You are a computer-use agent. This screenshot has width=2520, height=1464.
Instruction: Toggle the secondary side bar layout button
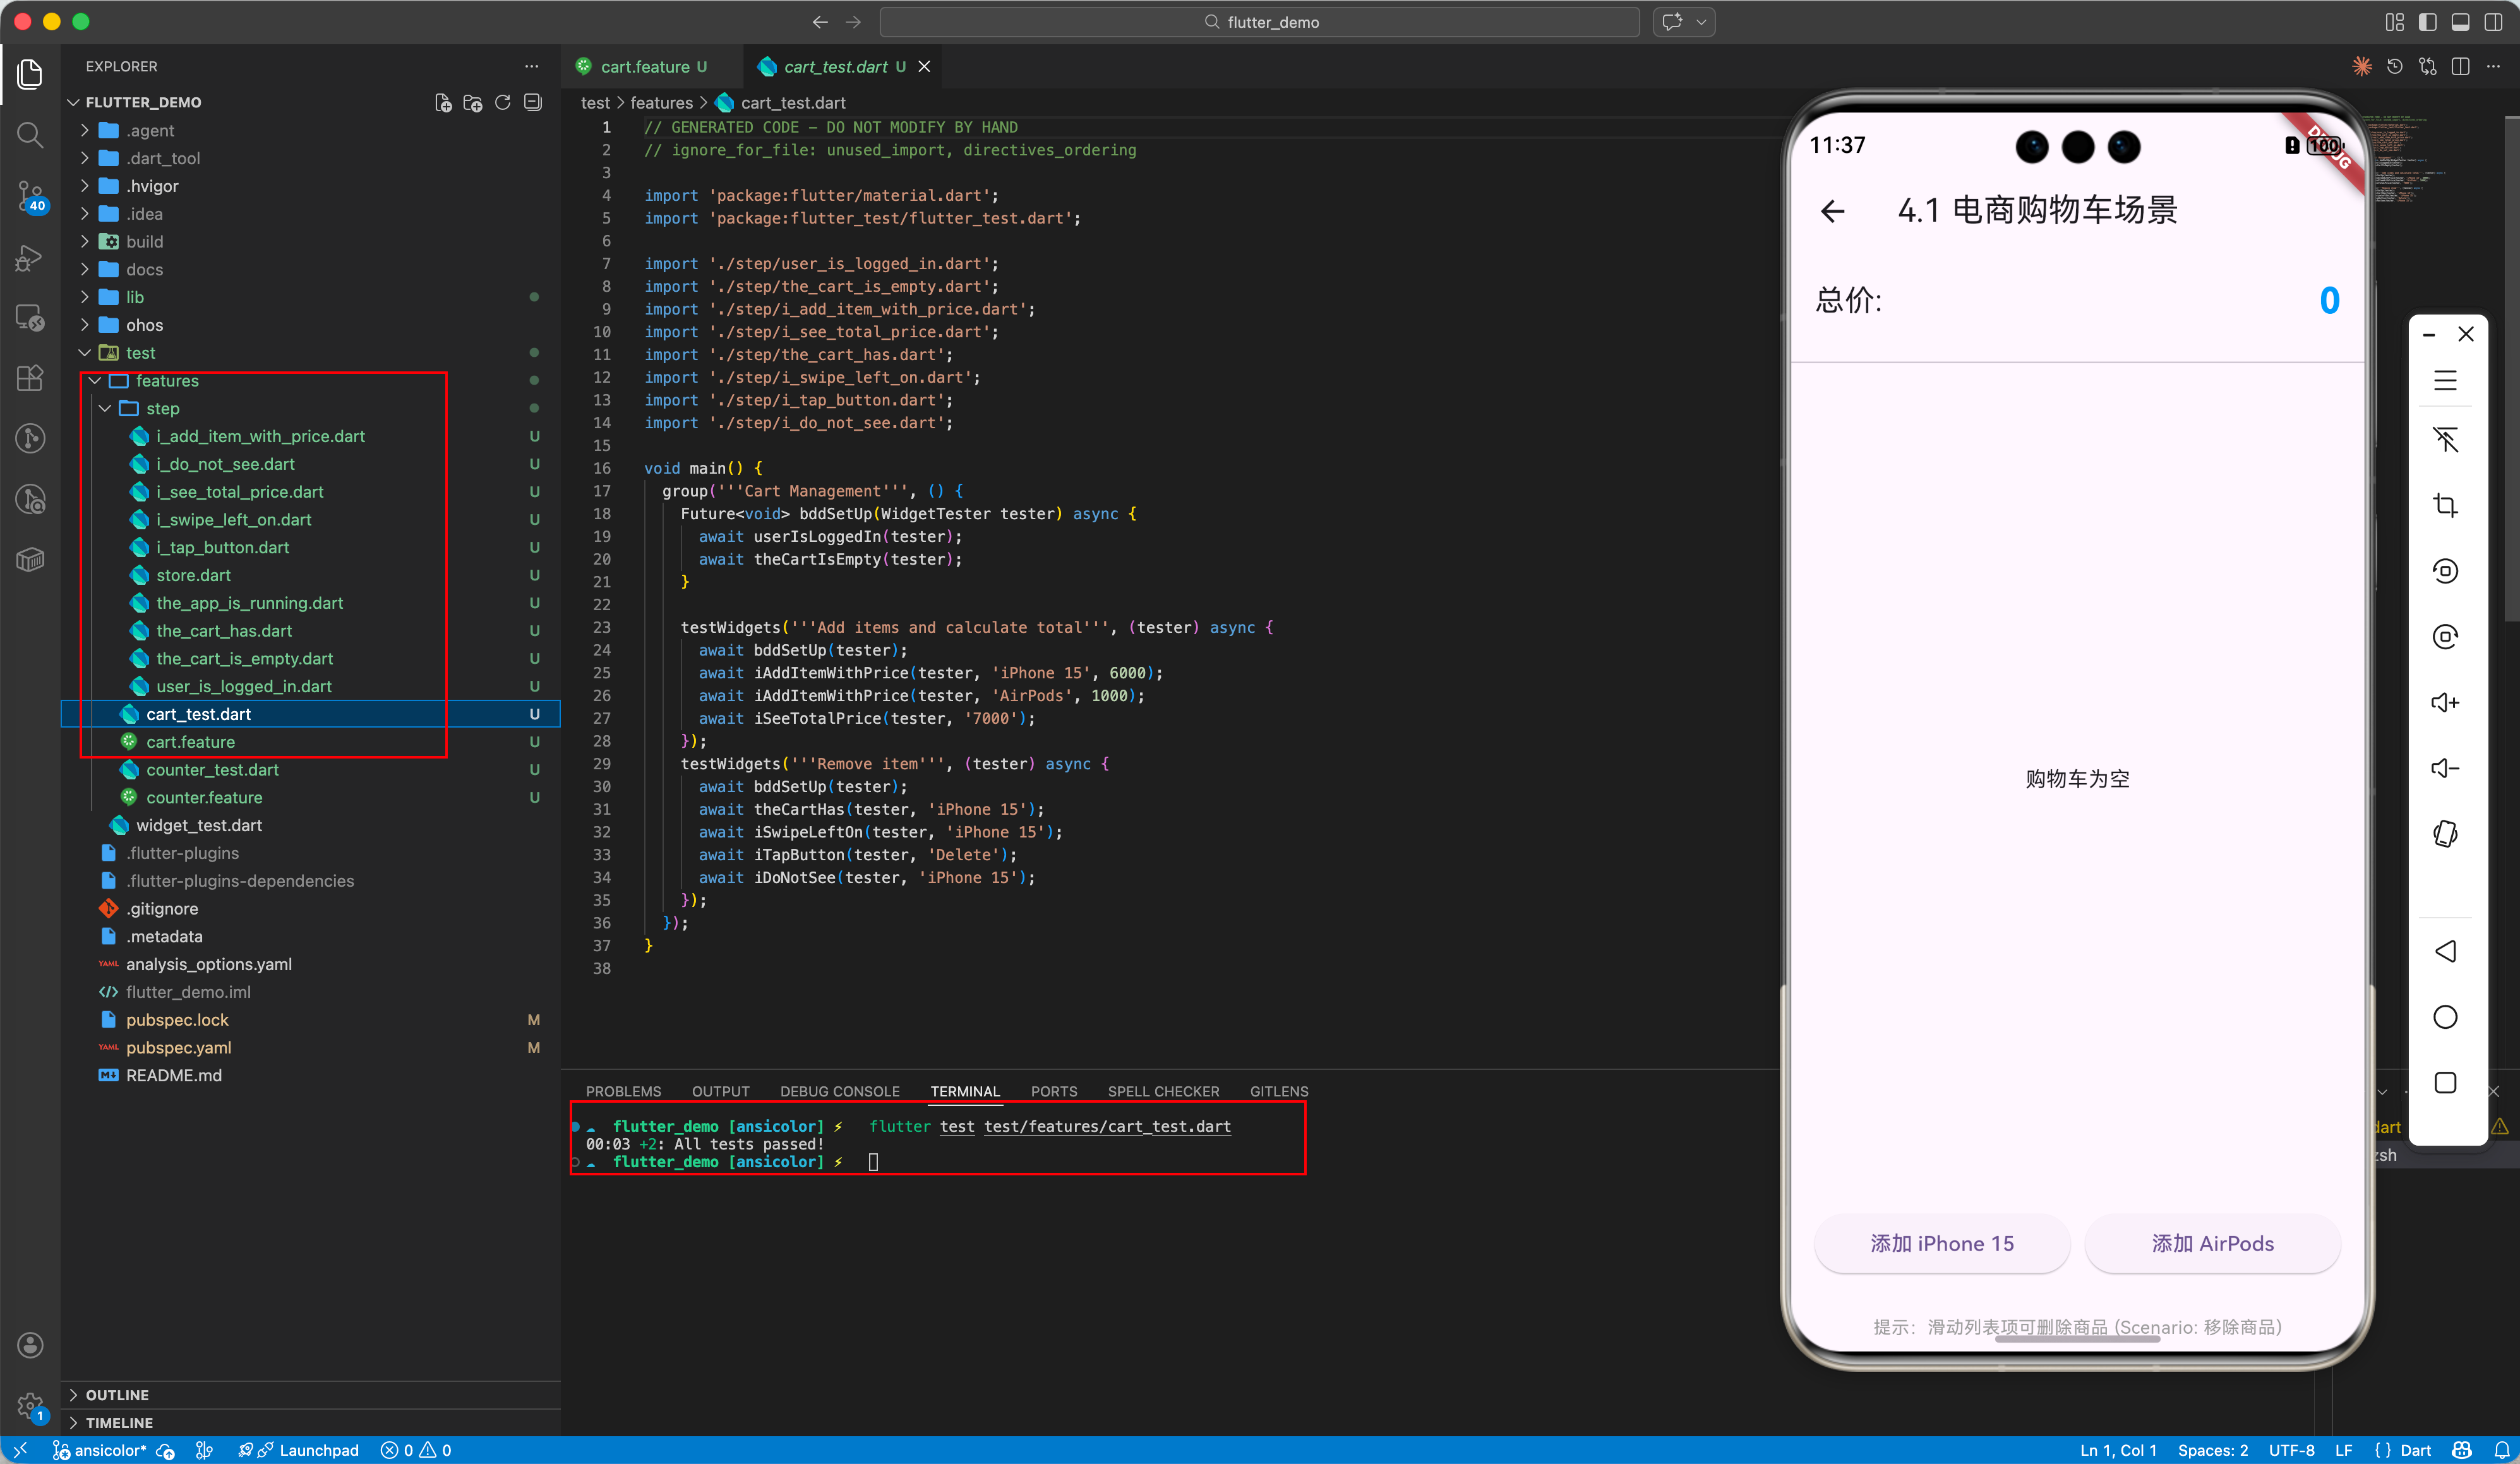(2493, 22)
